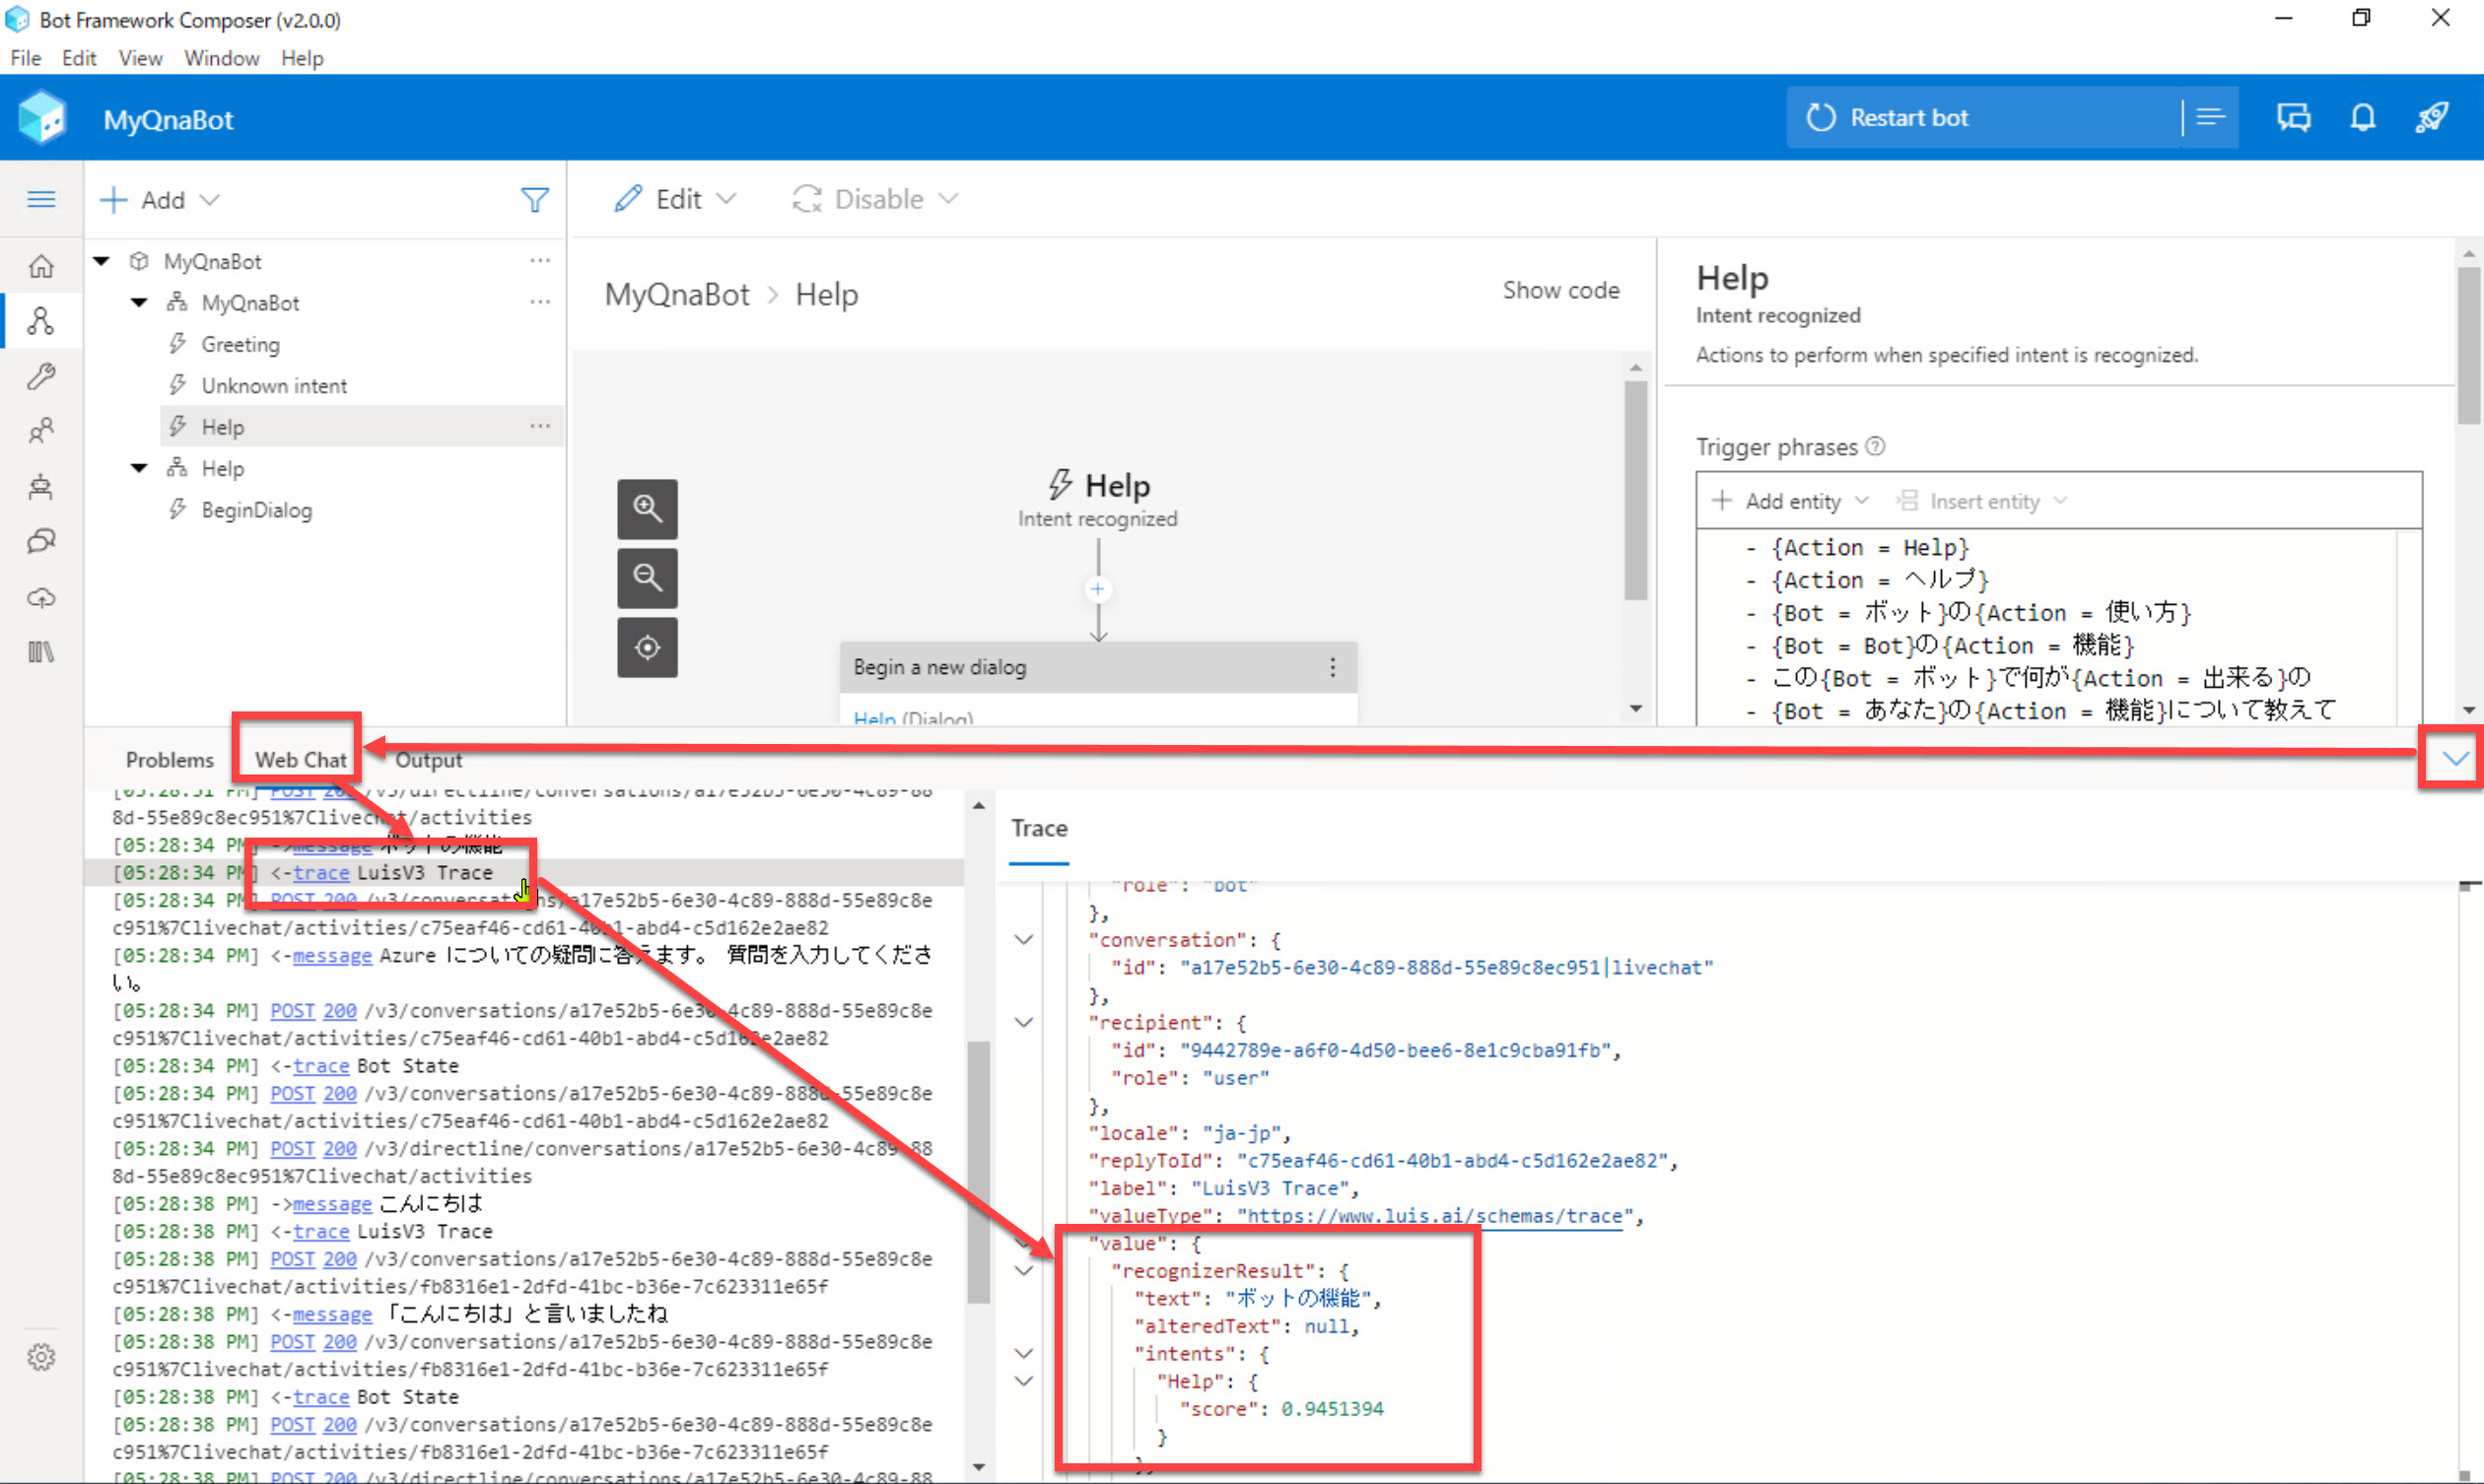The image size is (2484, 1484).
Task: Click the web chat log vertical scrollbar
Action: 979,1170
